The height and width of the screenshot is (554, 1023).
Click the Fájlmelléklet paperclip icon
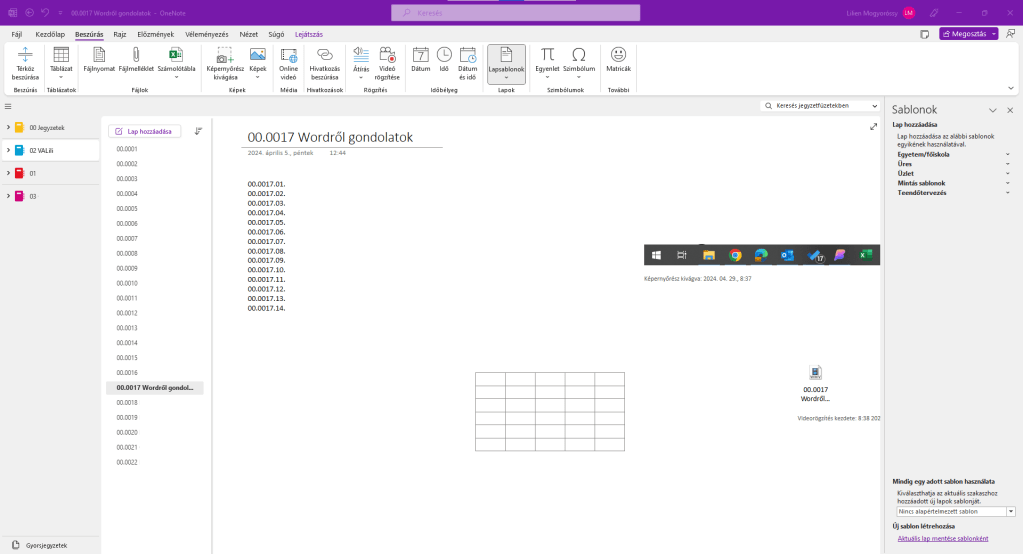[x=136, y=56]
